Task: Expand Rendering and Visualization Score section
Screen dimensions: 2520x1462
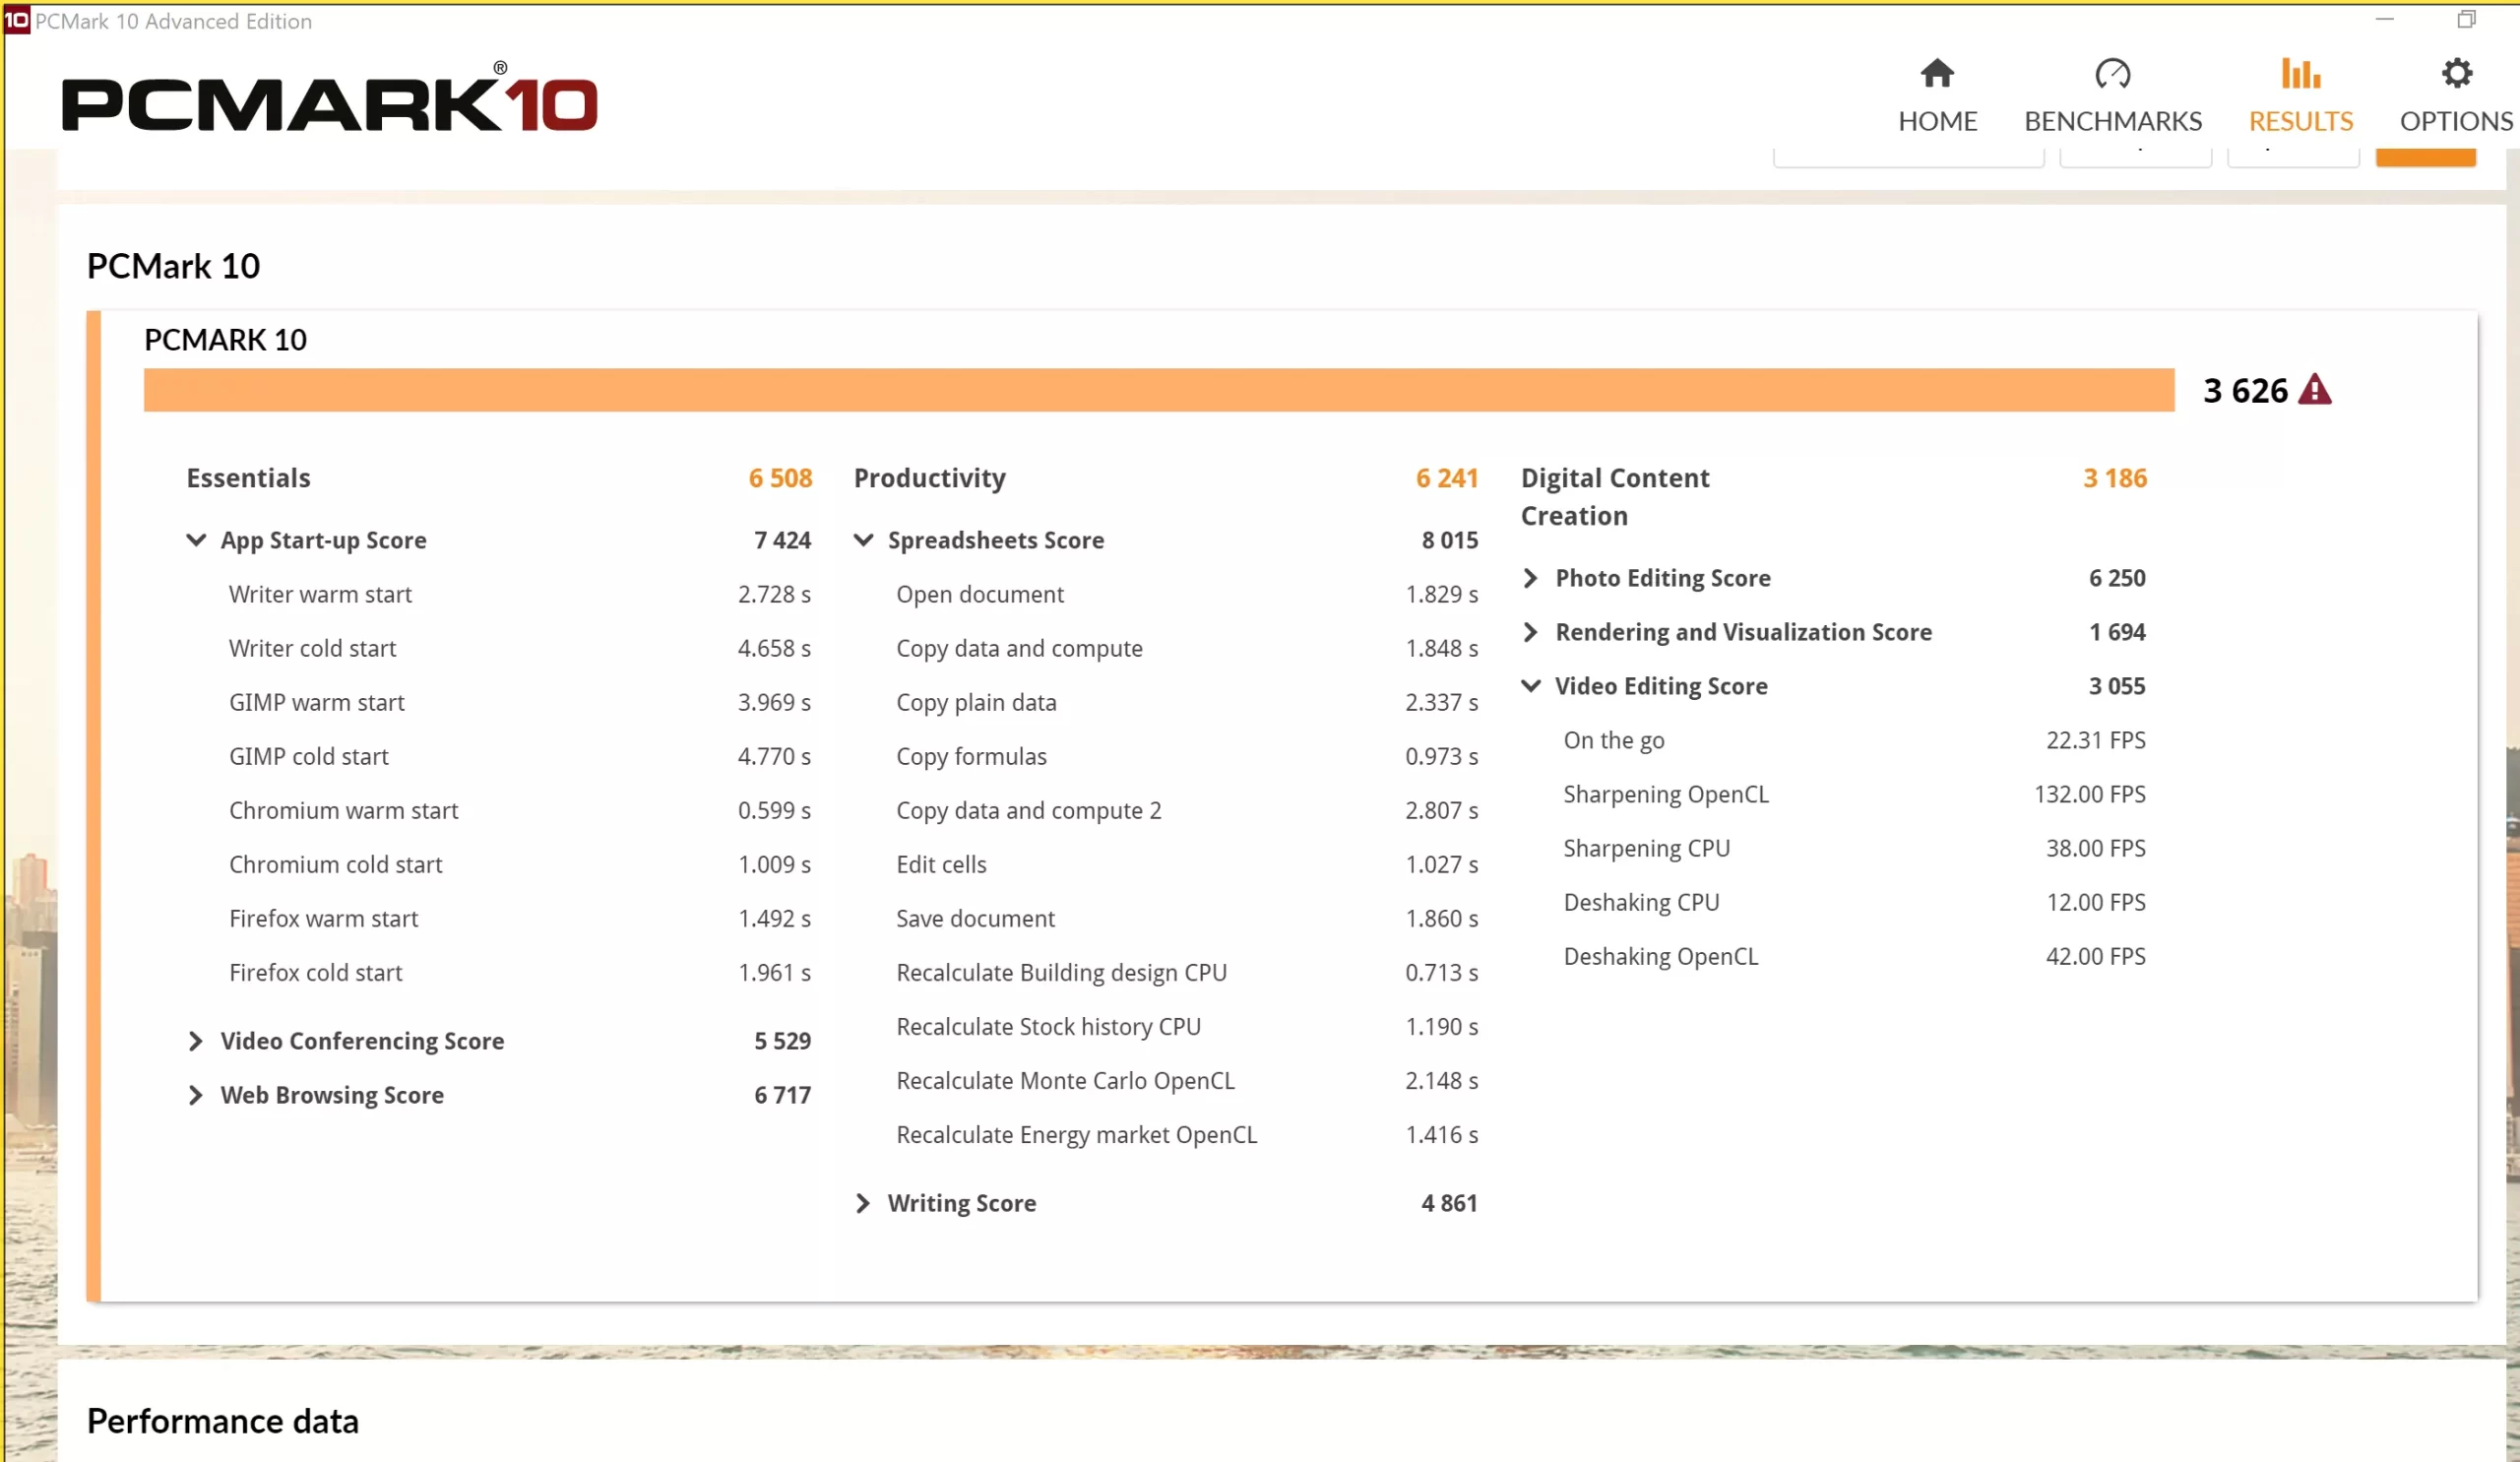Action: [x=1530, y=632]
